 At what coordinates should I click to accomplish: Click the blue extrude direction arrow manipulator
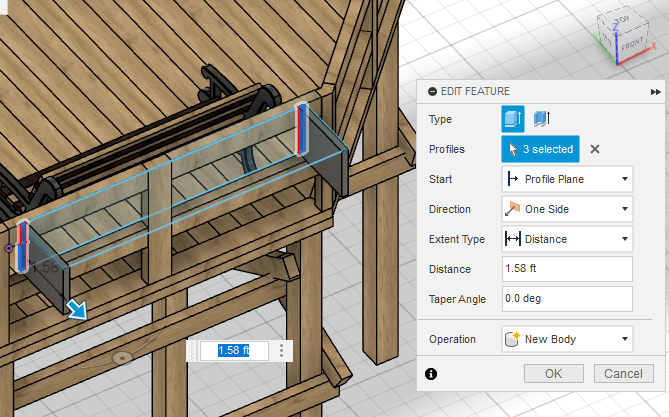77,309
